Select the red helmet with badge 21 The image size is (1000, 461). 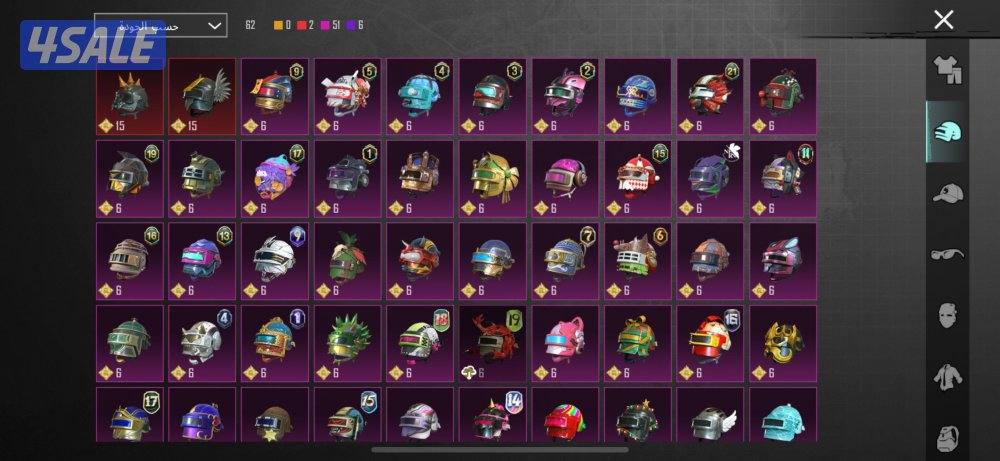(710, 97)
